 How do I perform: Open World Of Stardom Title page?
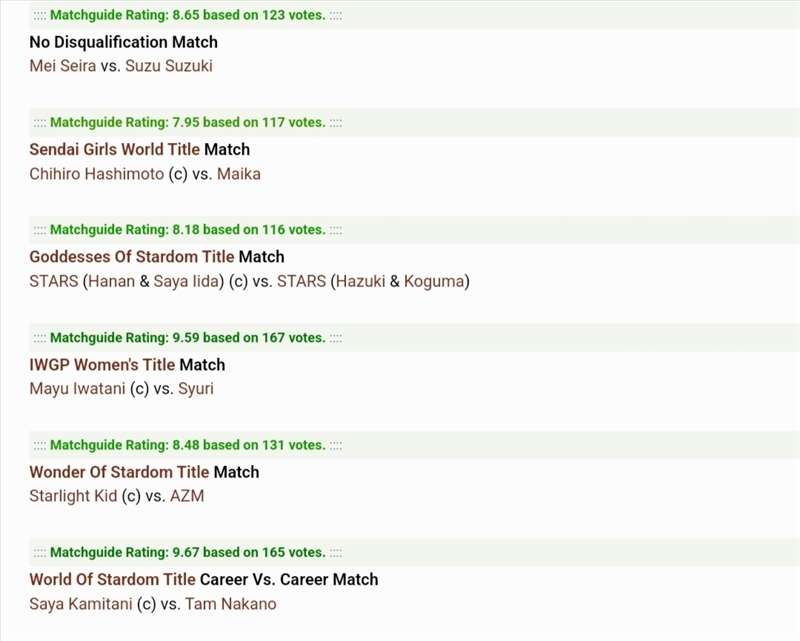tap(112, 580)
